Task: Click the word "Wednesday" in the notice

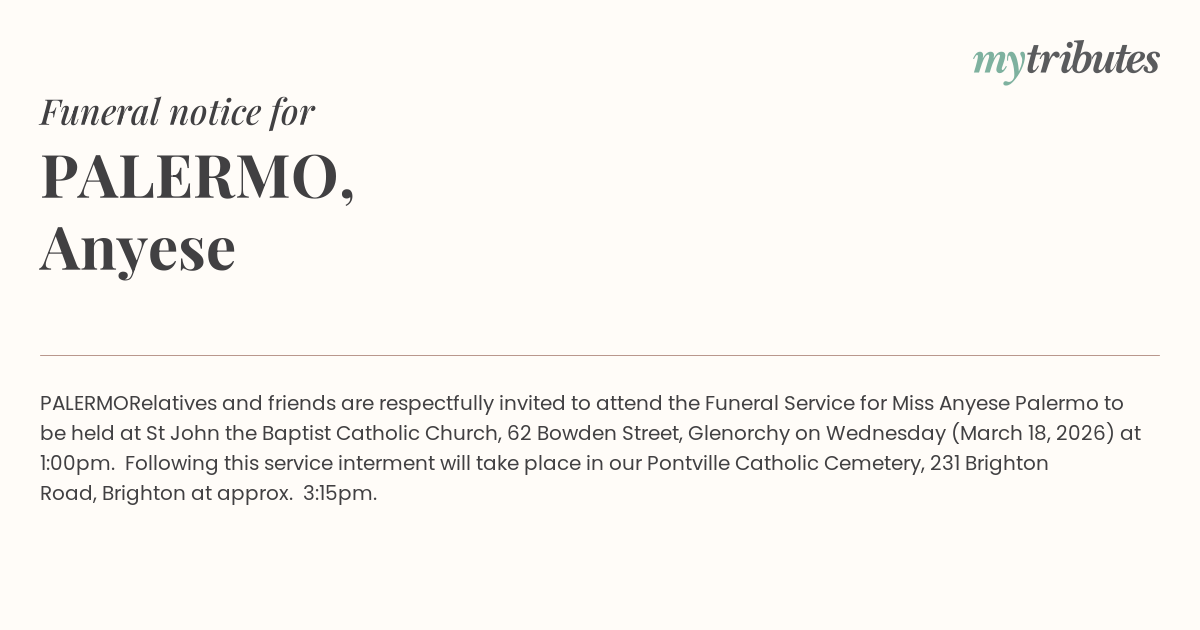Action: 885,433
